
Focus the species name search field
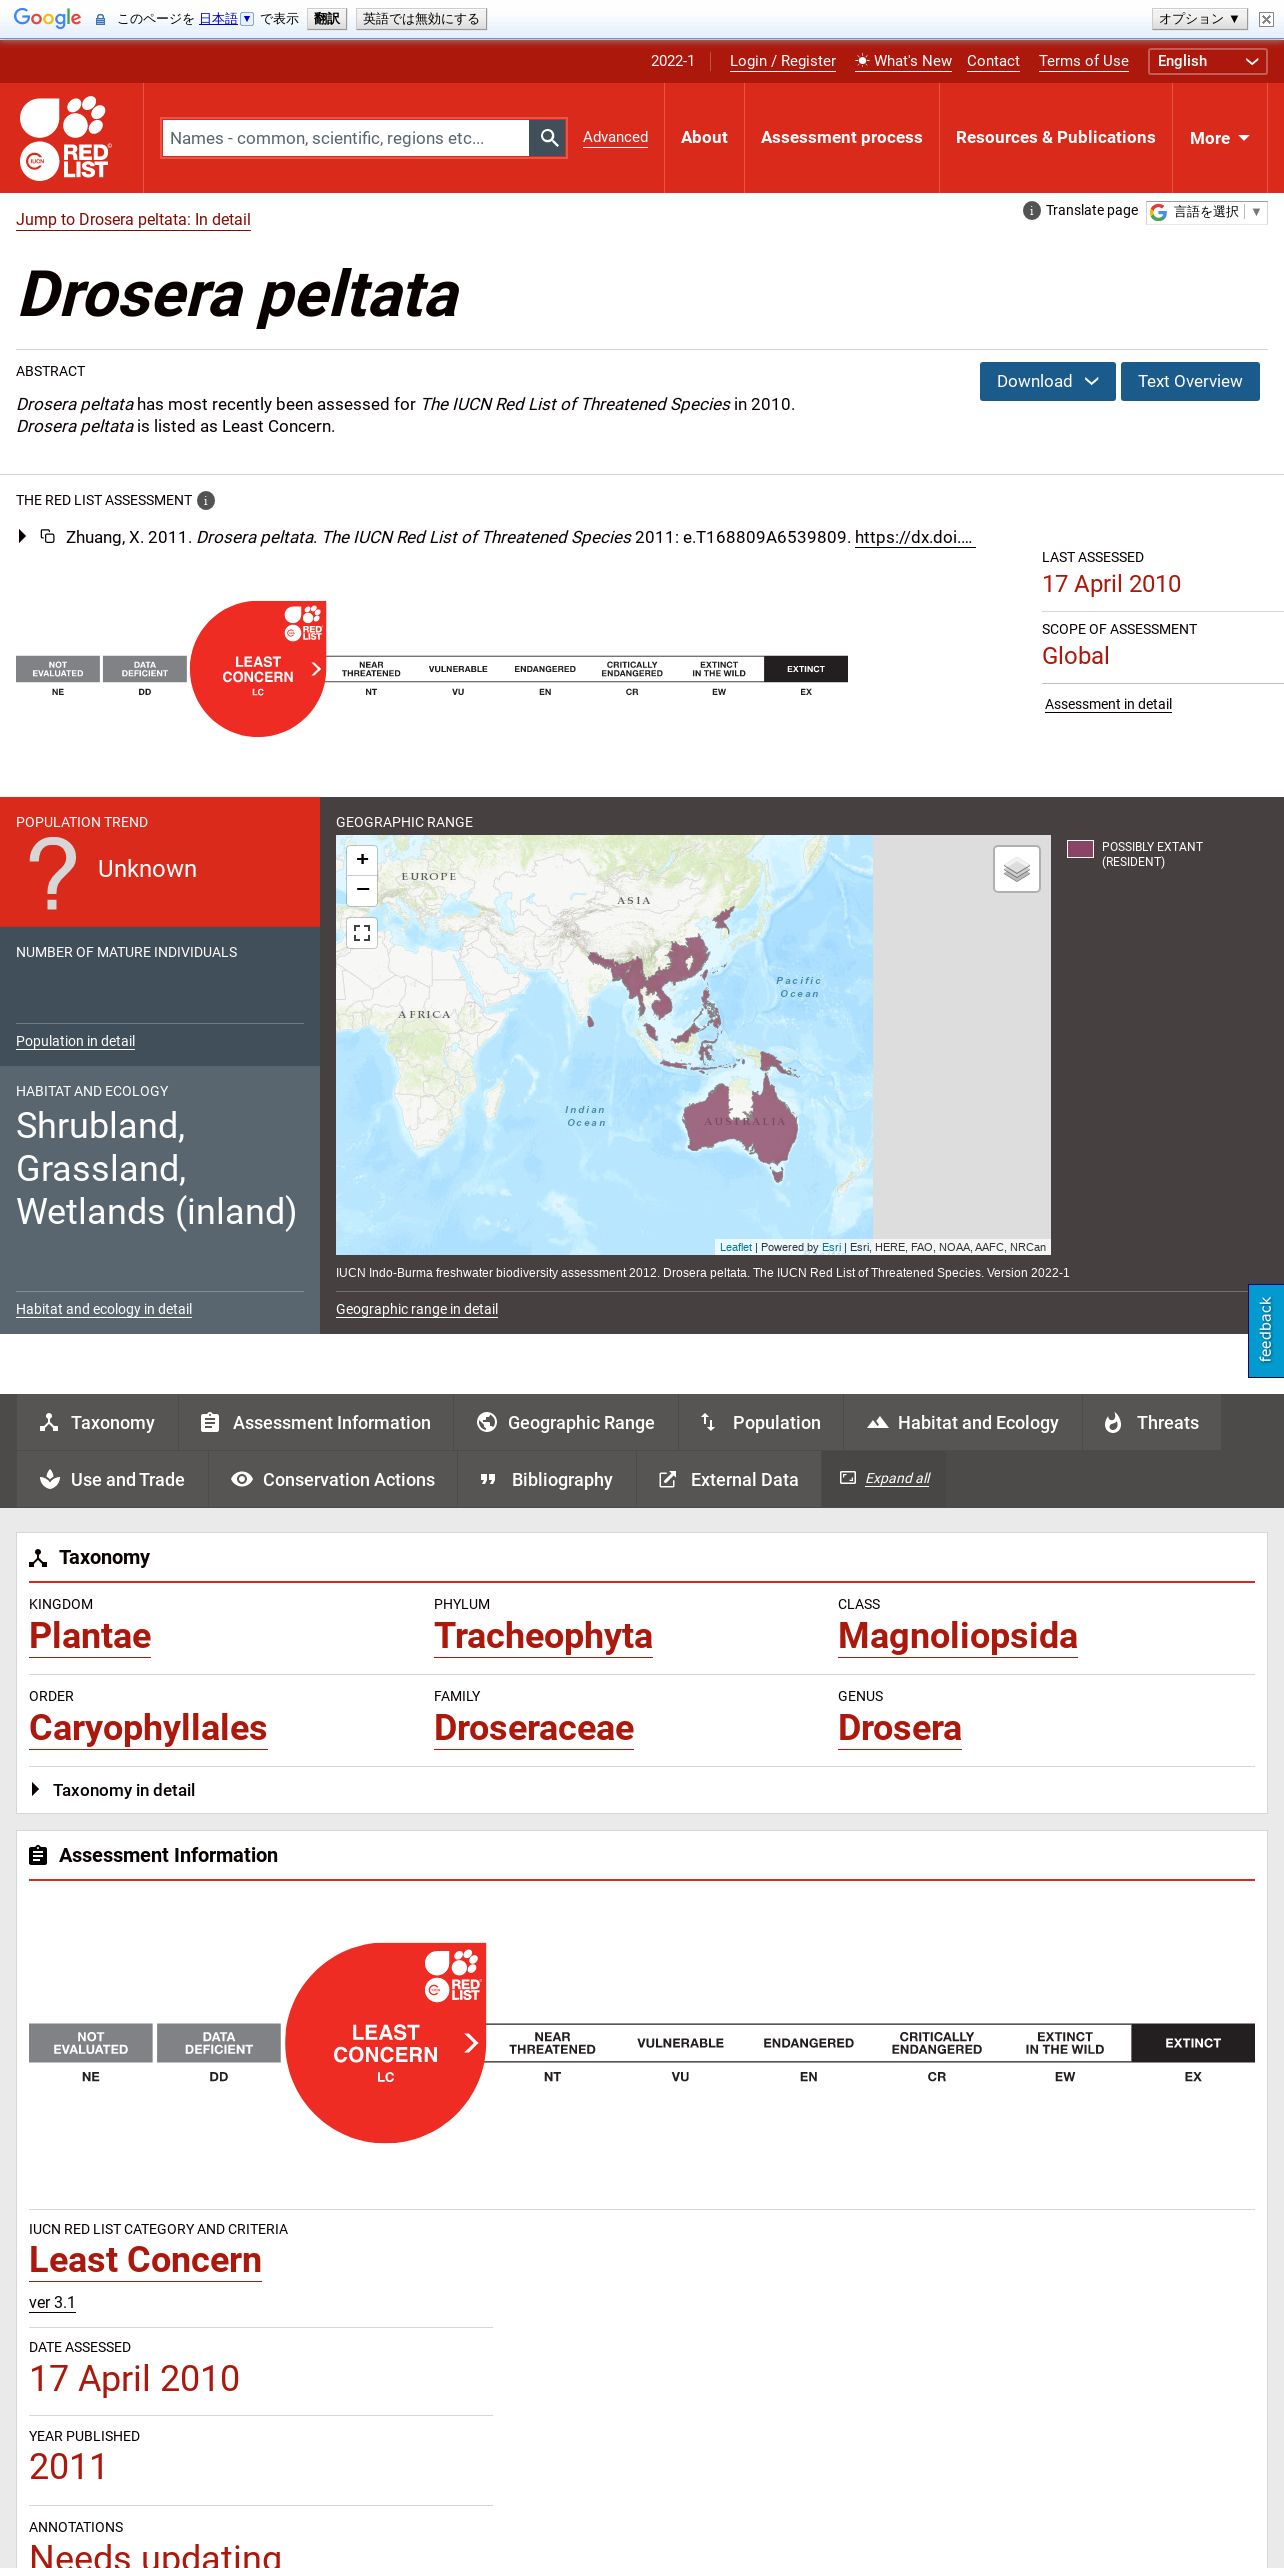[345, 138]
